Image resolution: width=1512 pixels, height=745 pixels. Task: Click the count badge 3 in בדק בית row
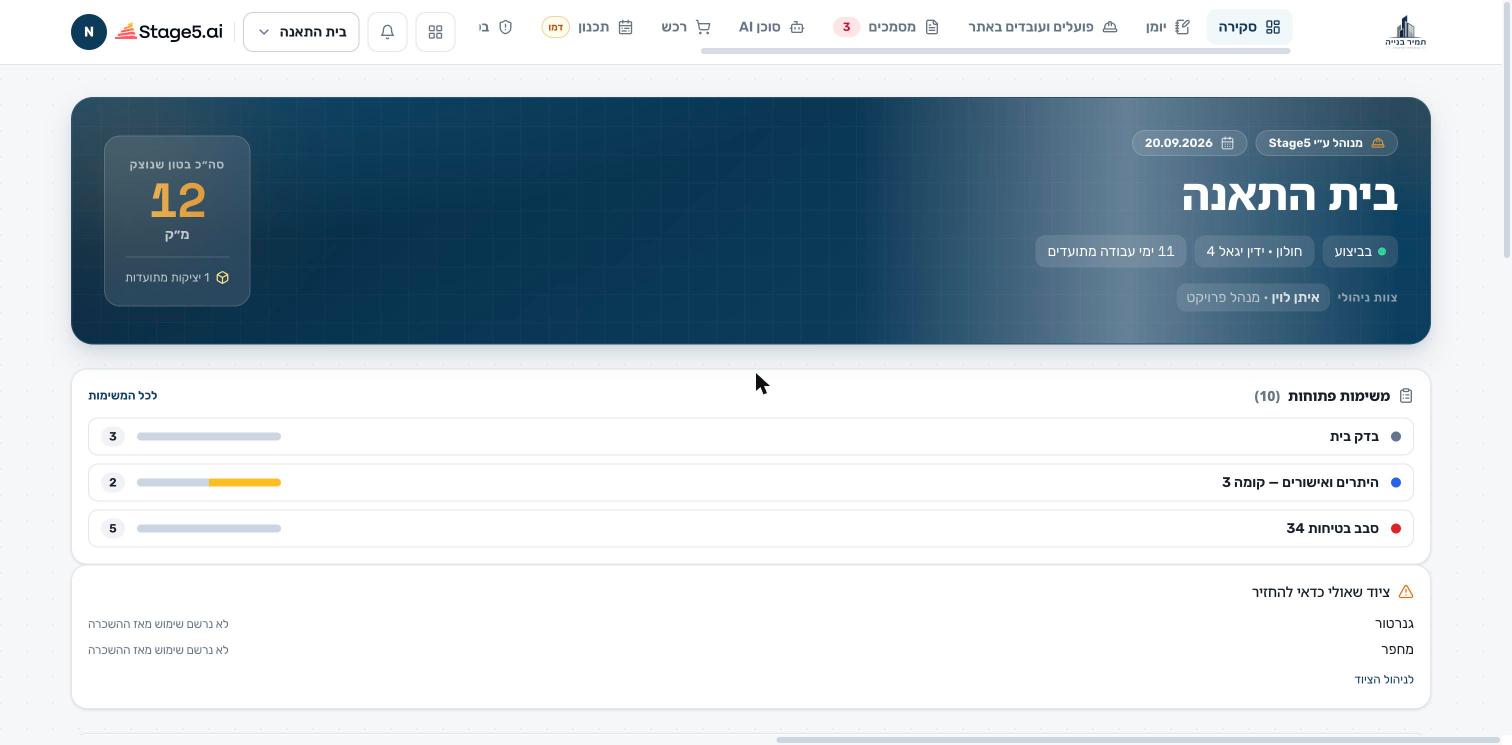pyautogui.click(x=113, y=436)
